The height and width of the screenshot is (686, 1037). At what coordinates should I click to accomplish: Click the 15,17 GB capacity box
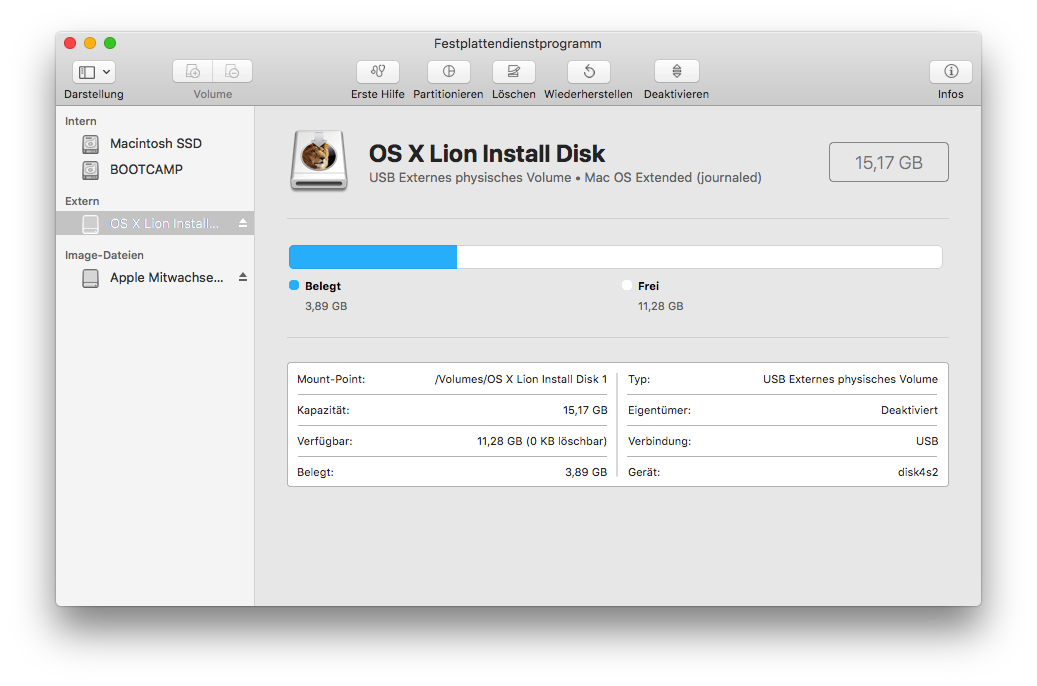888,162
